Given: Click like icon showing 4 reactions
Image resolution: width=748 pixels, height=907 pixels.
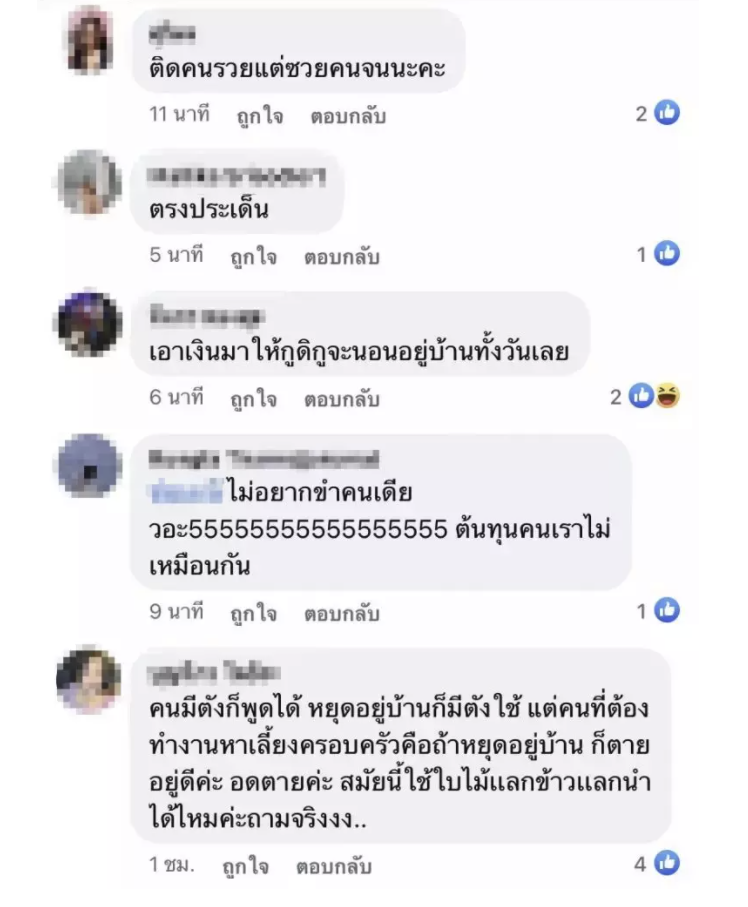Looking at the screenshot, I should (667, 863).
